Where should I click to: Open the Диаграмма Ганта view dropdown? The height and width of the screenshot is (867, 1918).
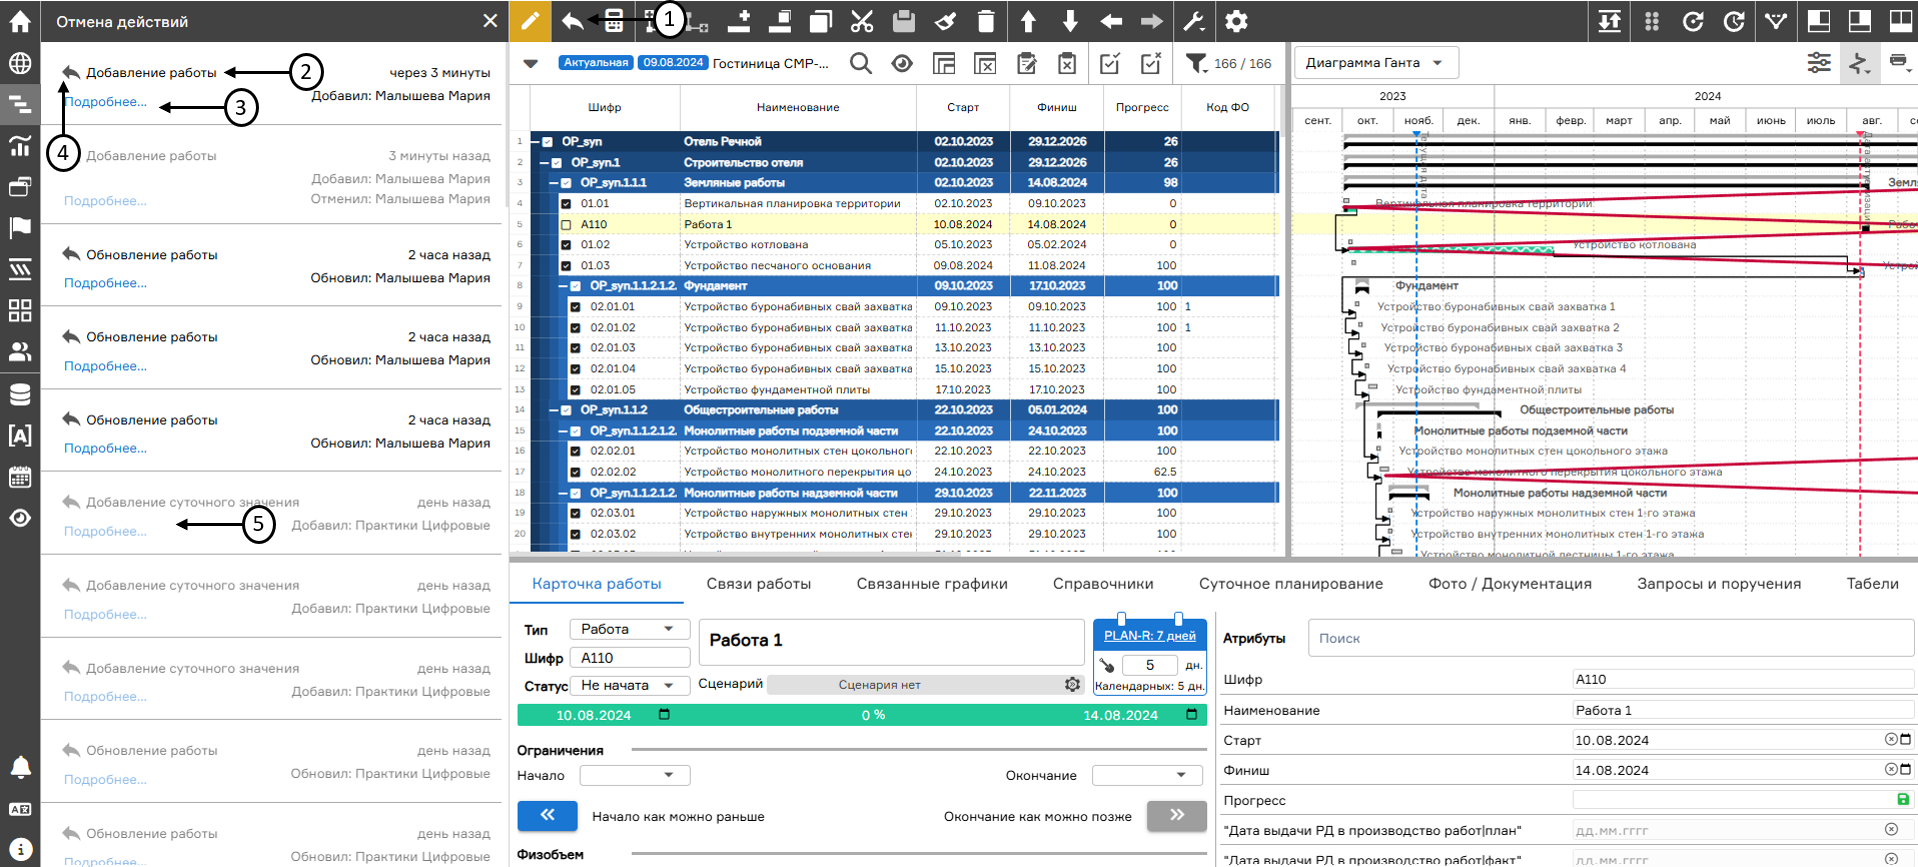[x=1376, y=62]
